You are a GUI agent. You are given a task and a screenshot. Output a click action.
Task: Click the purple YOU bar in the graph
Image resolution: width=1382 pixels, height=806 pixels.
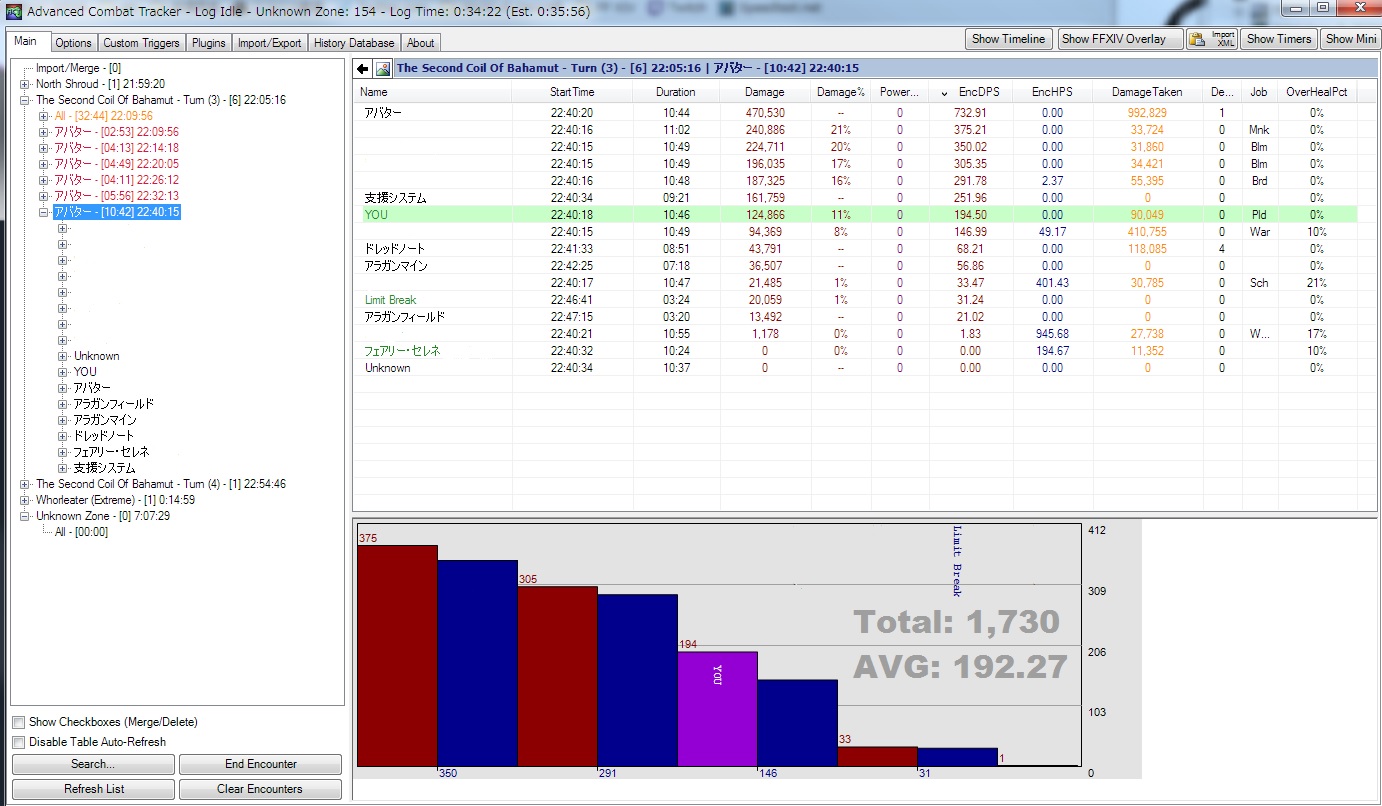[717, 709]
